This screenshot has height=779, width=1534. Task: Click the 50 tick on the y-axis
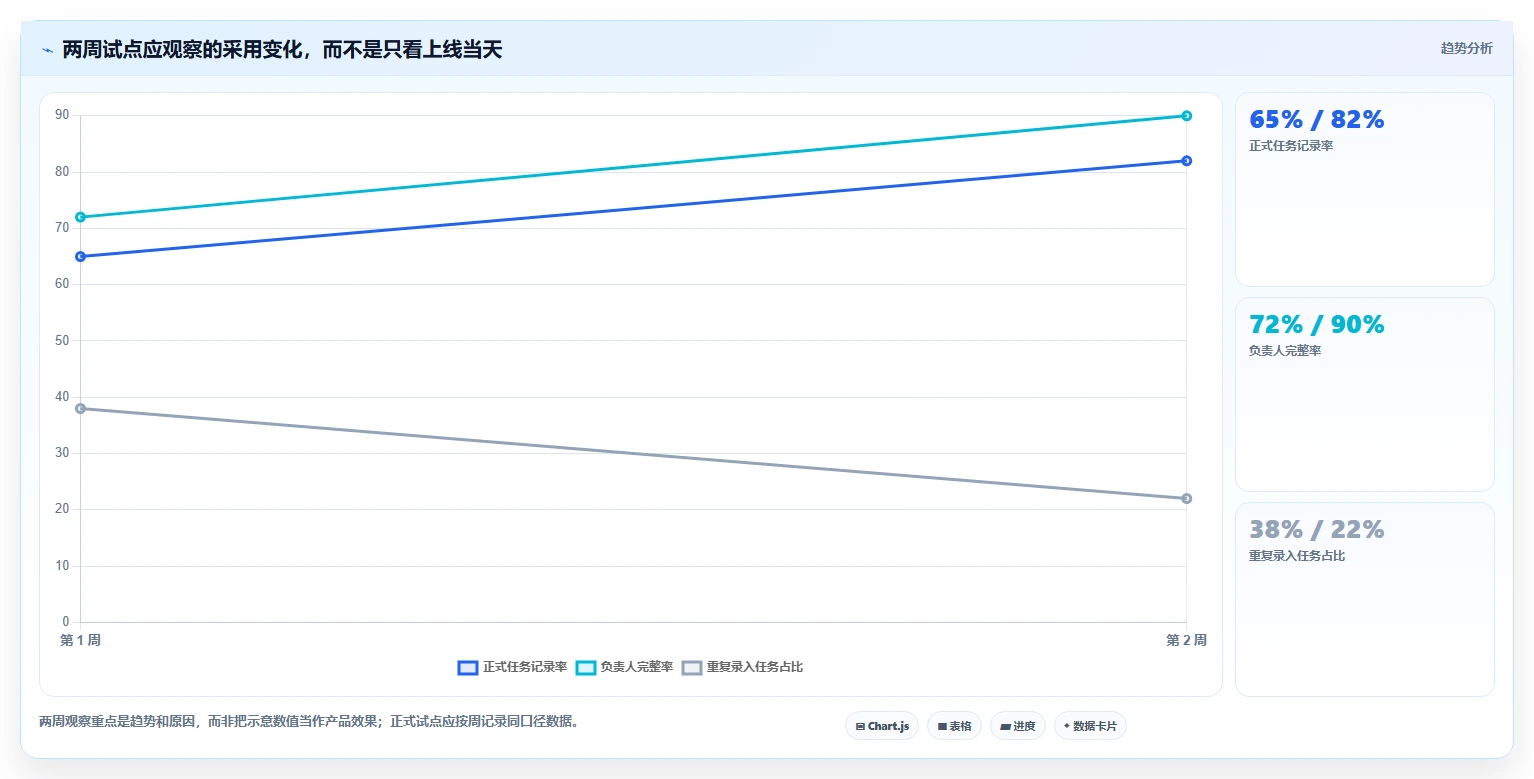coord(62,341)
